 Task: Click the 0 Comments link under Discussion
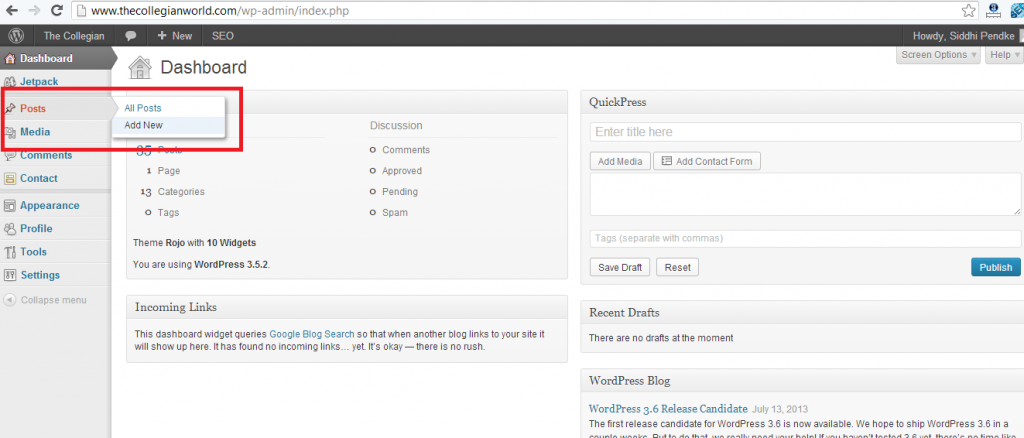point(400,150)
